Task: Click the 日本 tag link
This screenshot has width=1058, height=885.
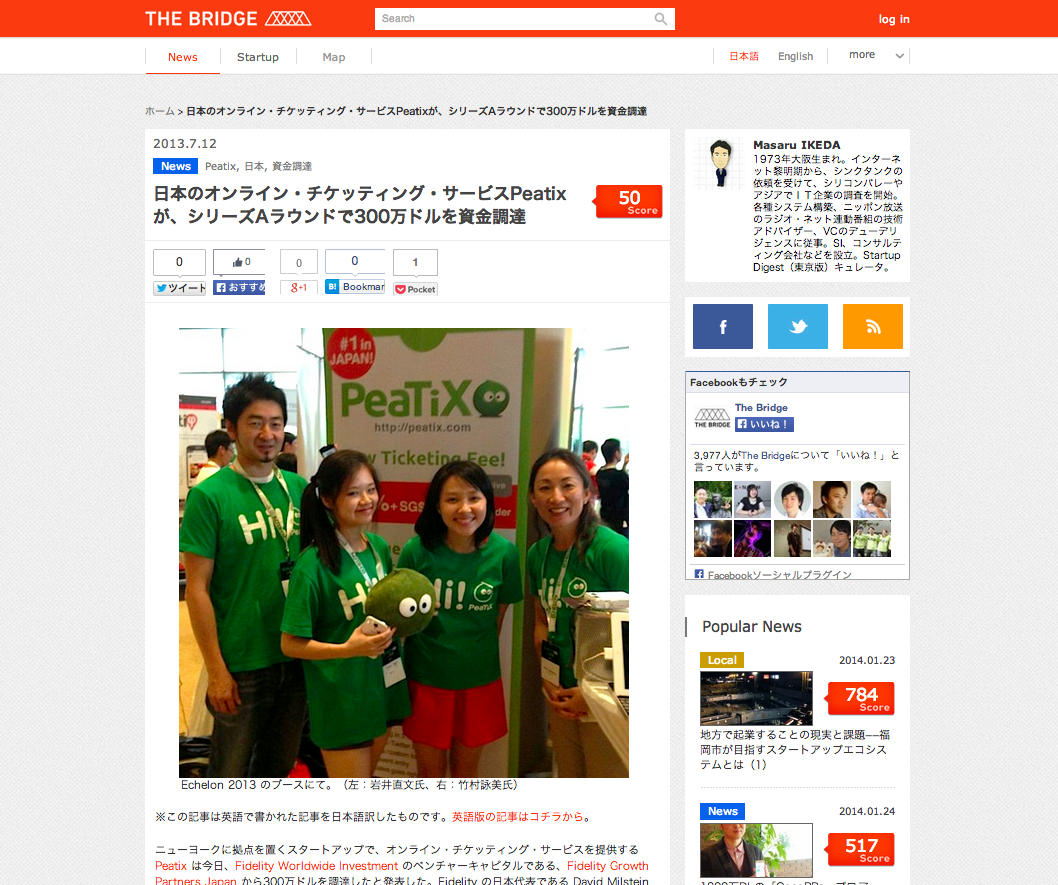Action: (254, 167)
